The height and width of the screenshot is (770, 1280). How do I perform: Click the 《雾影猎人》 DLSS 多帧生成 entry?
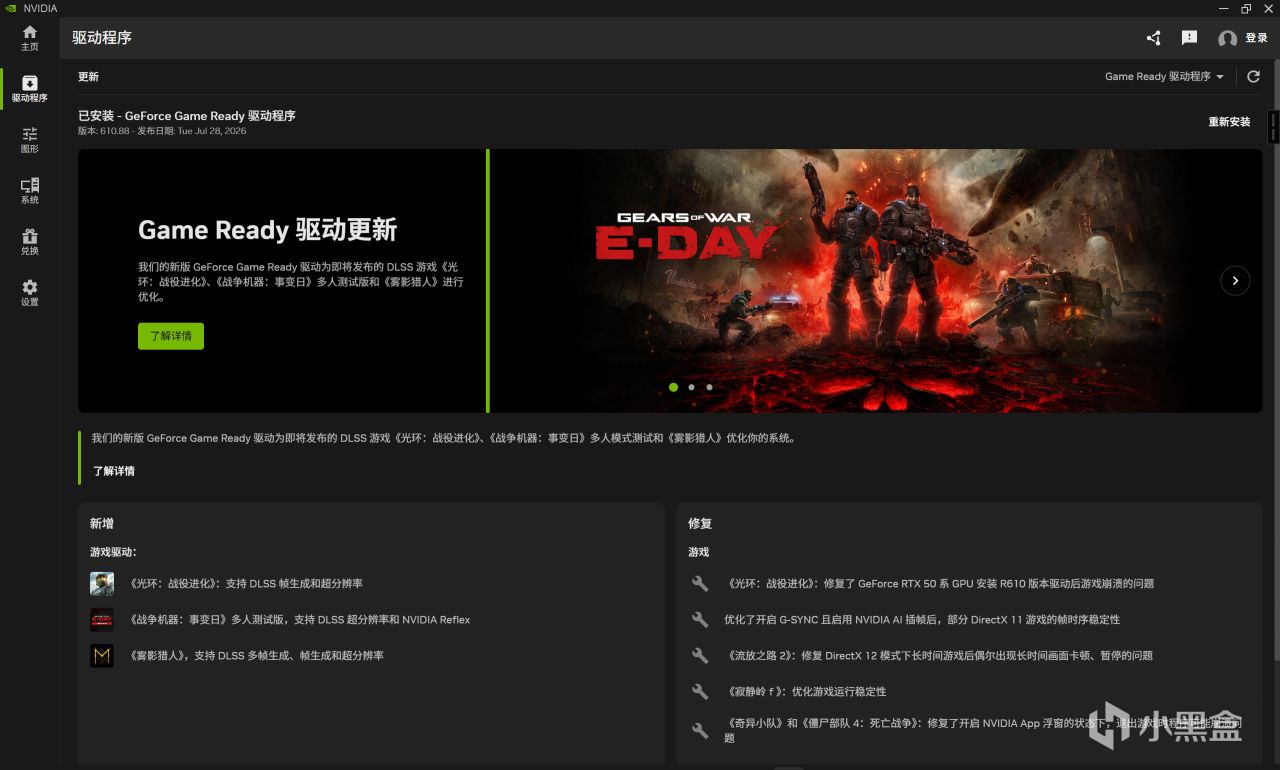[x=255, y=656]
